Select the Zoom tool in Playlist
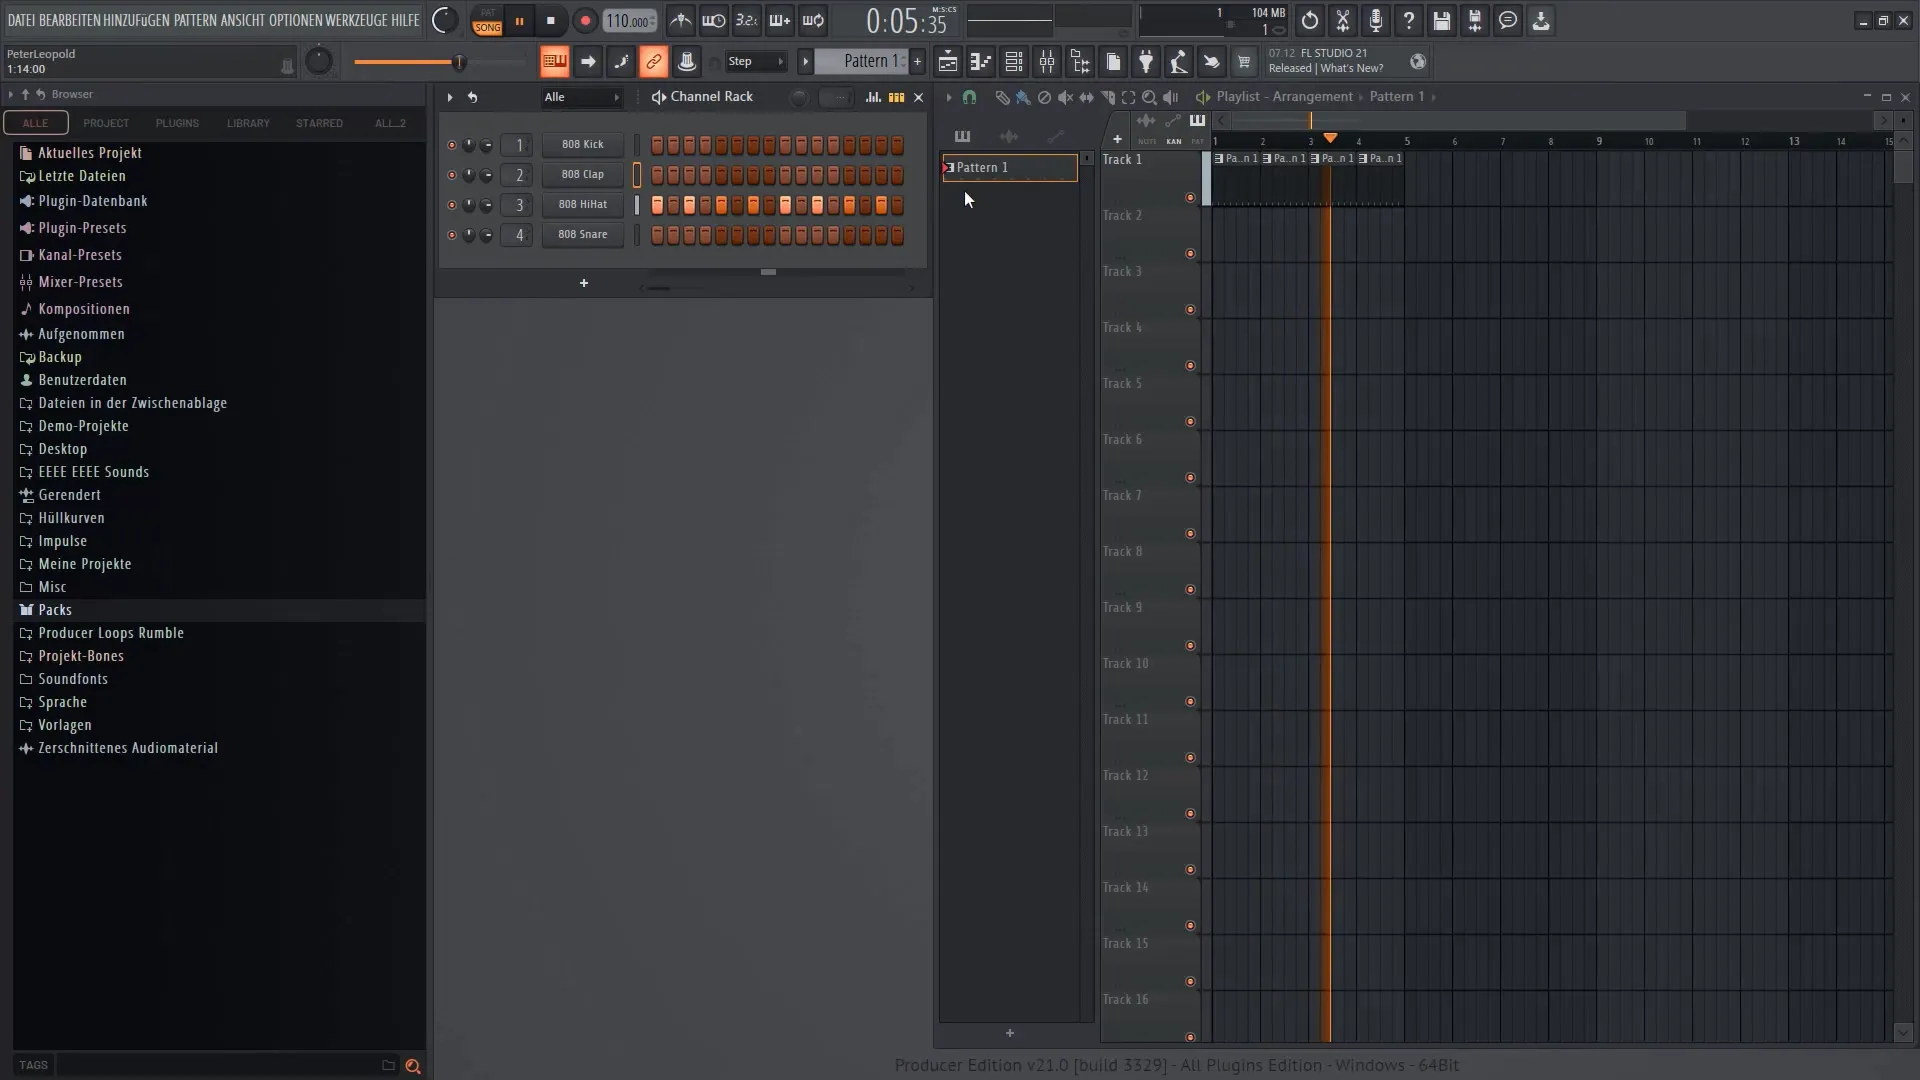 [x=1149, y=97]
